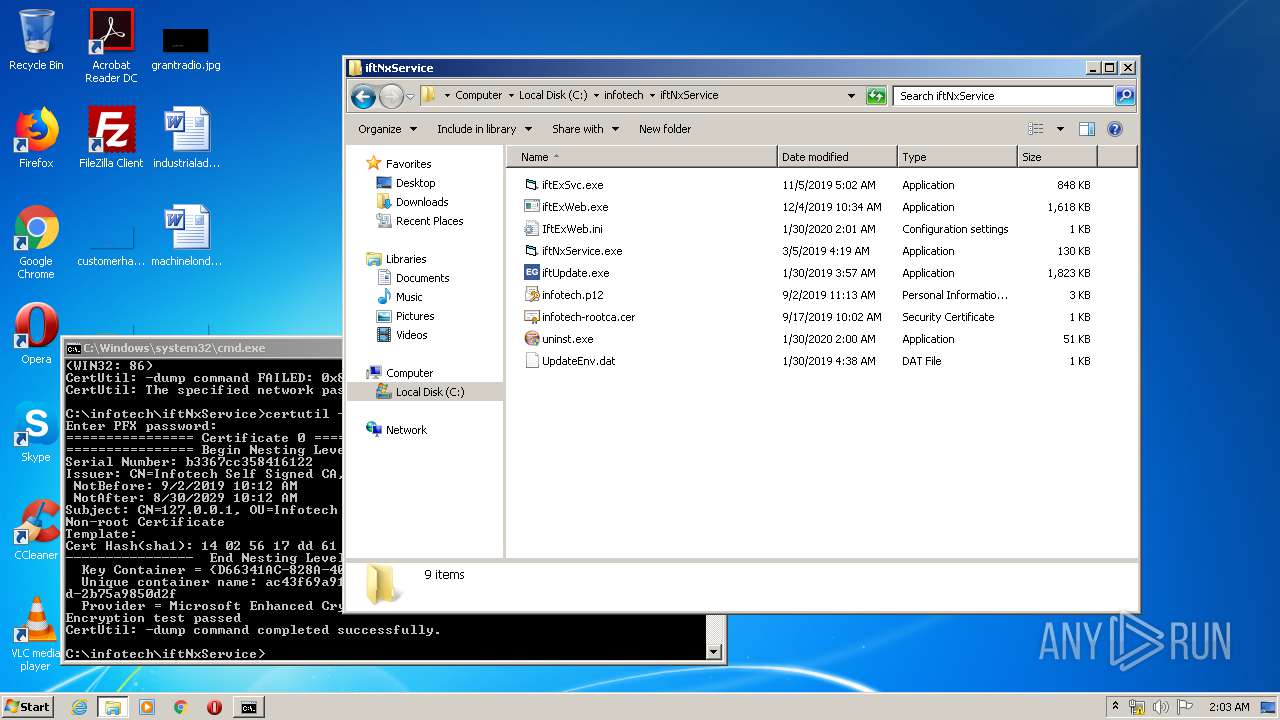Sort by Name column header

coord(641,157)
